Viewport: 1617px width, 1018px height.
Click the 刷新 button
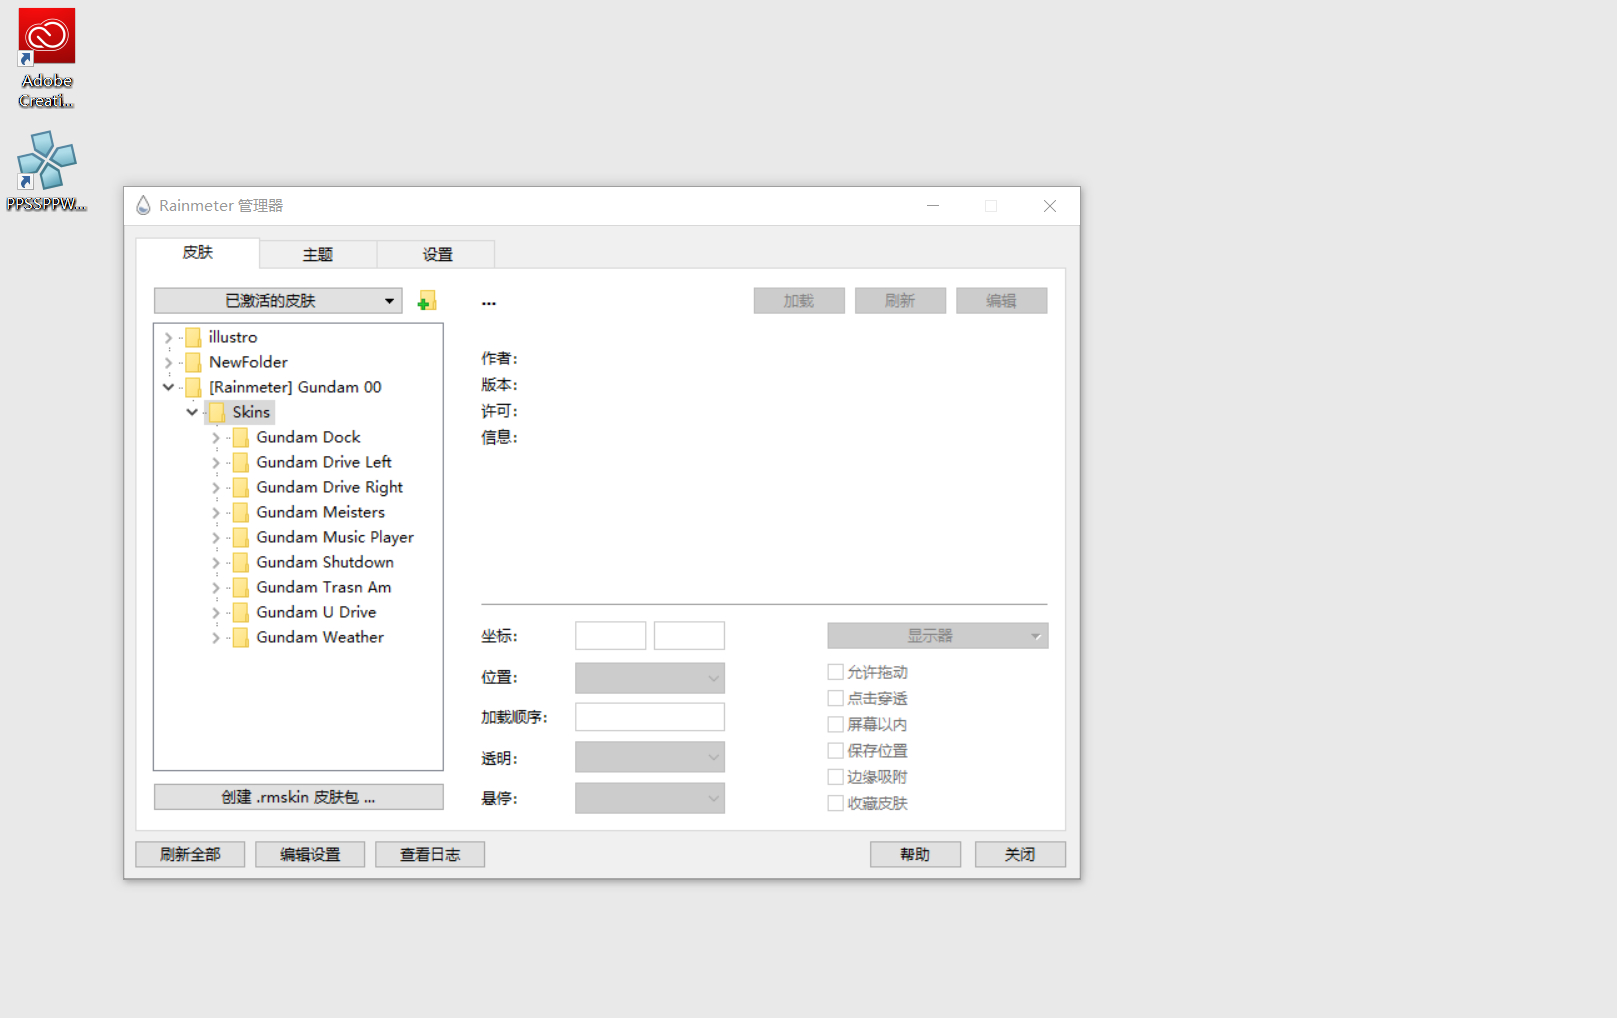click(x=900, y=301)
